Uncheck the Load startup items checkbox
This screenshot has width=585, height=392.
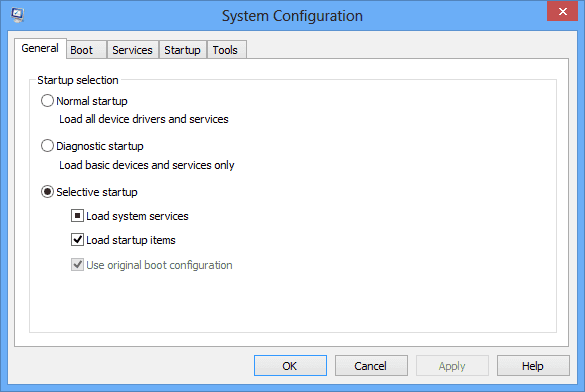pyautogui.click(x=77, y=239)
